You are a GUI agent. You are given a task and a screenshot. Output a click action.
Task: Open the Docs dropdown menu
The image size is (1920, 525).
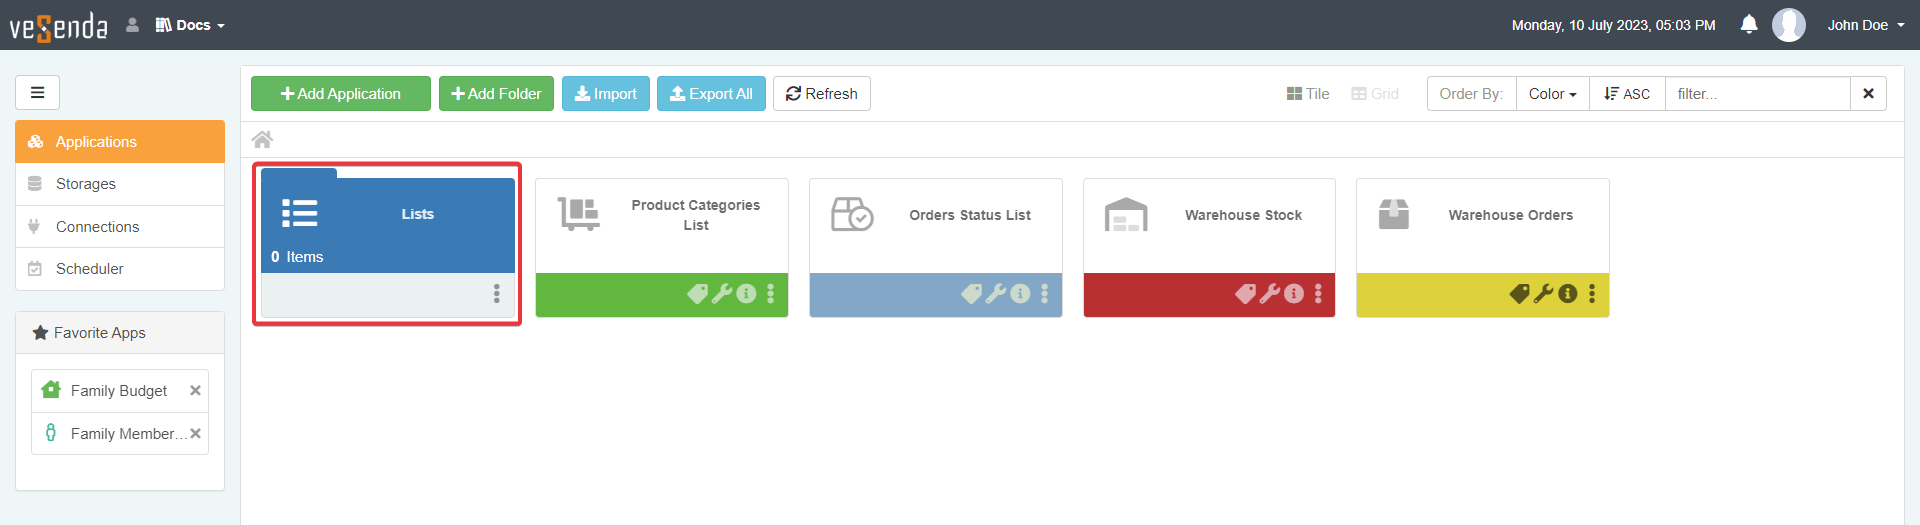coord(190,25)
